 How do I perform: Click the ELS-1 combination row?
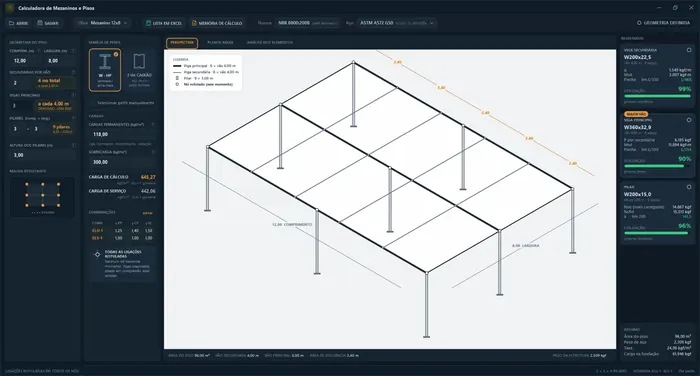pyautogui.click(x=121, y=238)
